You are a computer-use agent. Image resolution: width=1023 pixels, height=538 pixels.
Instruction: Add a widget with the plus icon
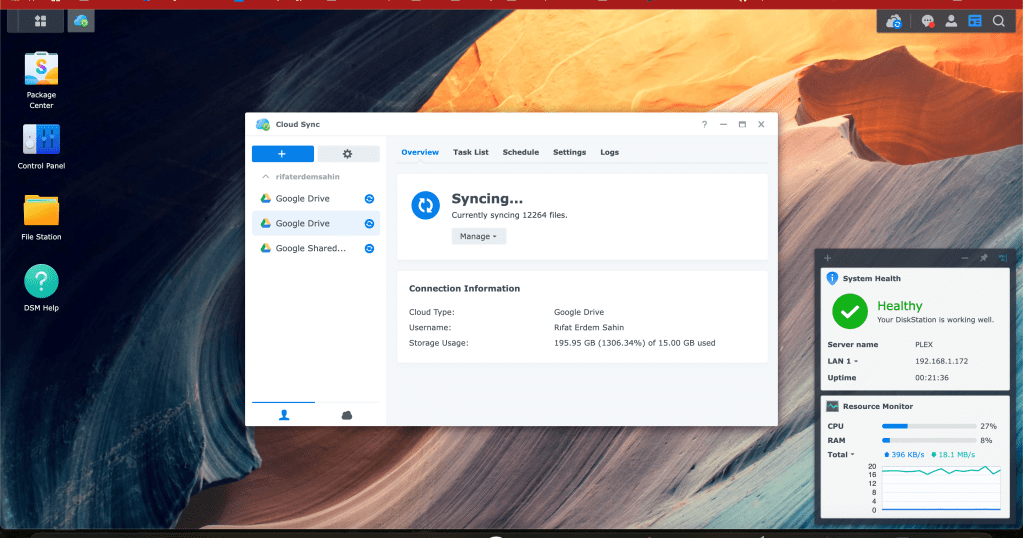pyautogui.click(x=827, y=258)
